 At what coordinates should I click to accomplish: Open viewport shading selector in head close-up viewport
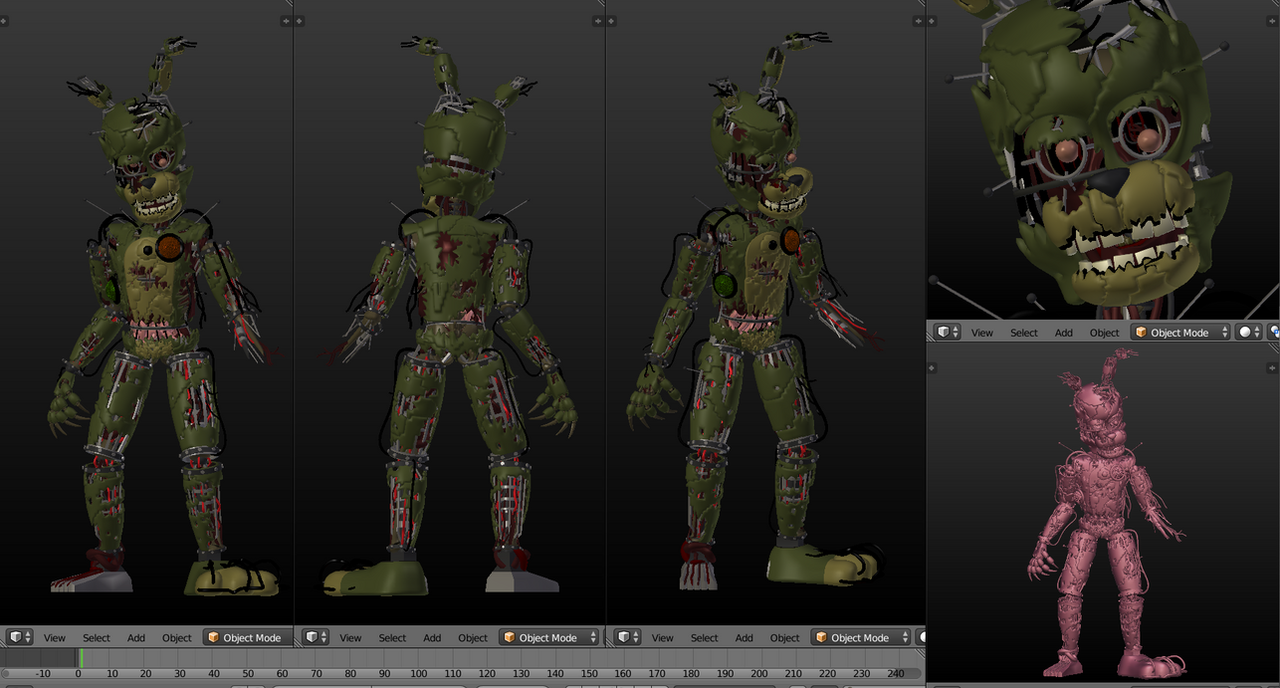click(x=1248, y=332)
